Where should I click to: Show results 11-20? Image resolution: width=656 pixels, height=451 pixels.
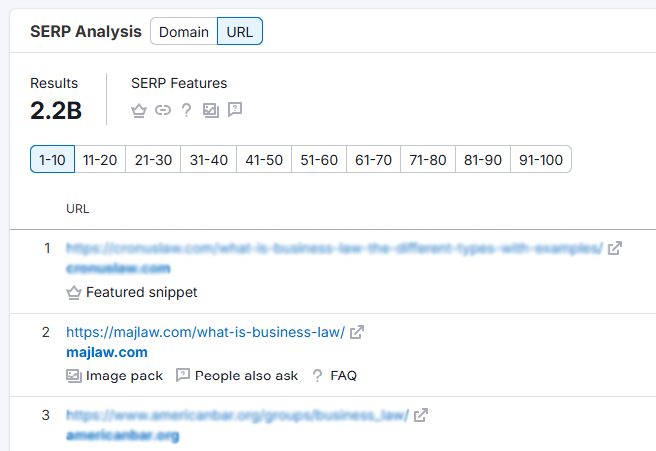(x=100, y=159)
